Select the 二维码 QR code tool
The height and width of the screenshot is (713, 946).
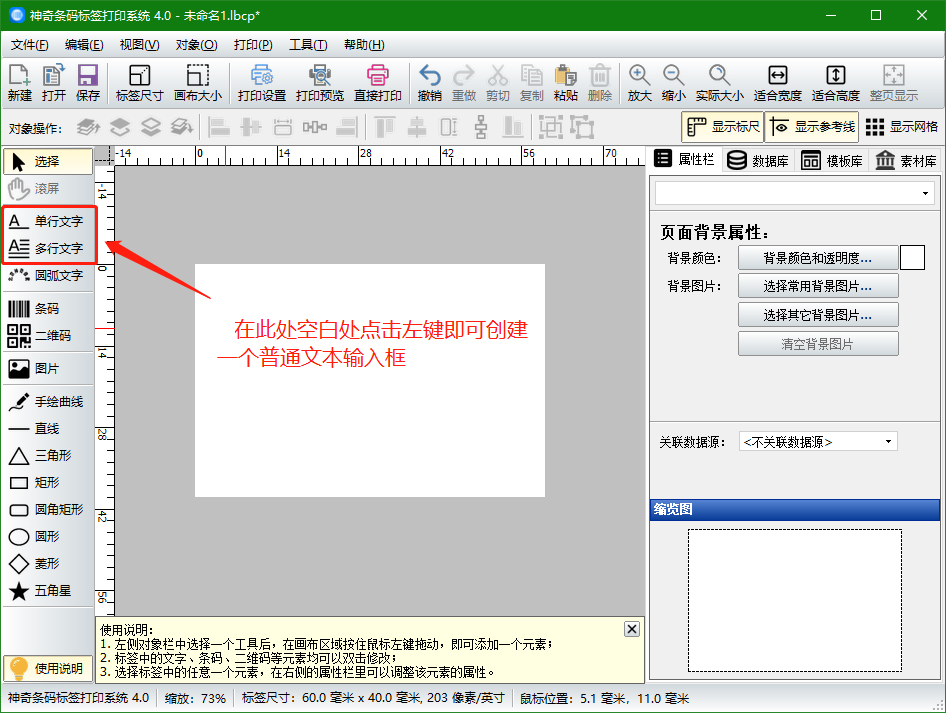click(47, 336)
